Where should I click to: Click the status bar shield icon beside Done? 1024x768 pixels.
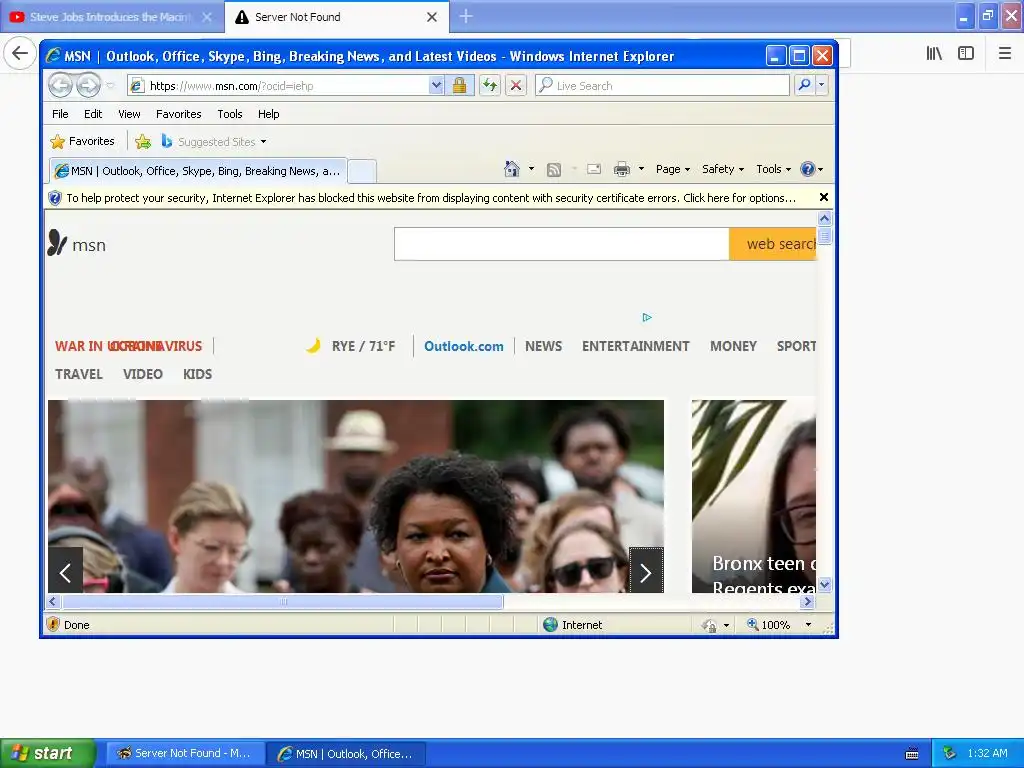(53, 625)
